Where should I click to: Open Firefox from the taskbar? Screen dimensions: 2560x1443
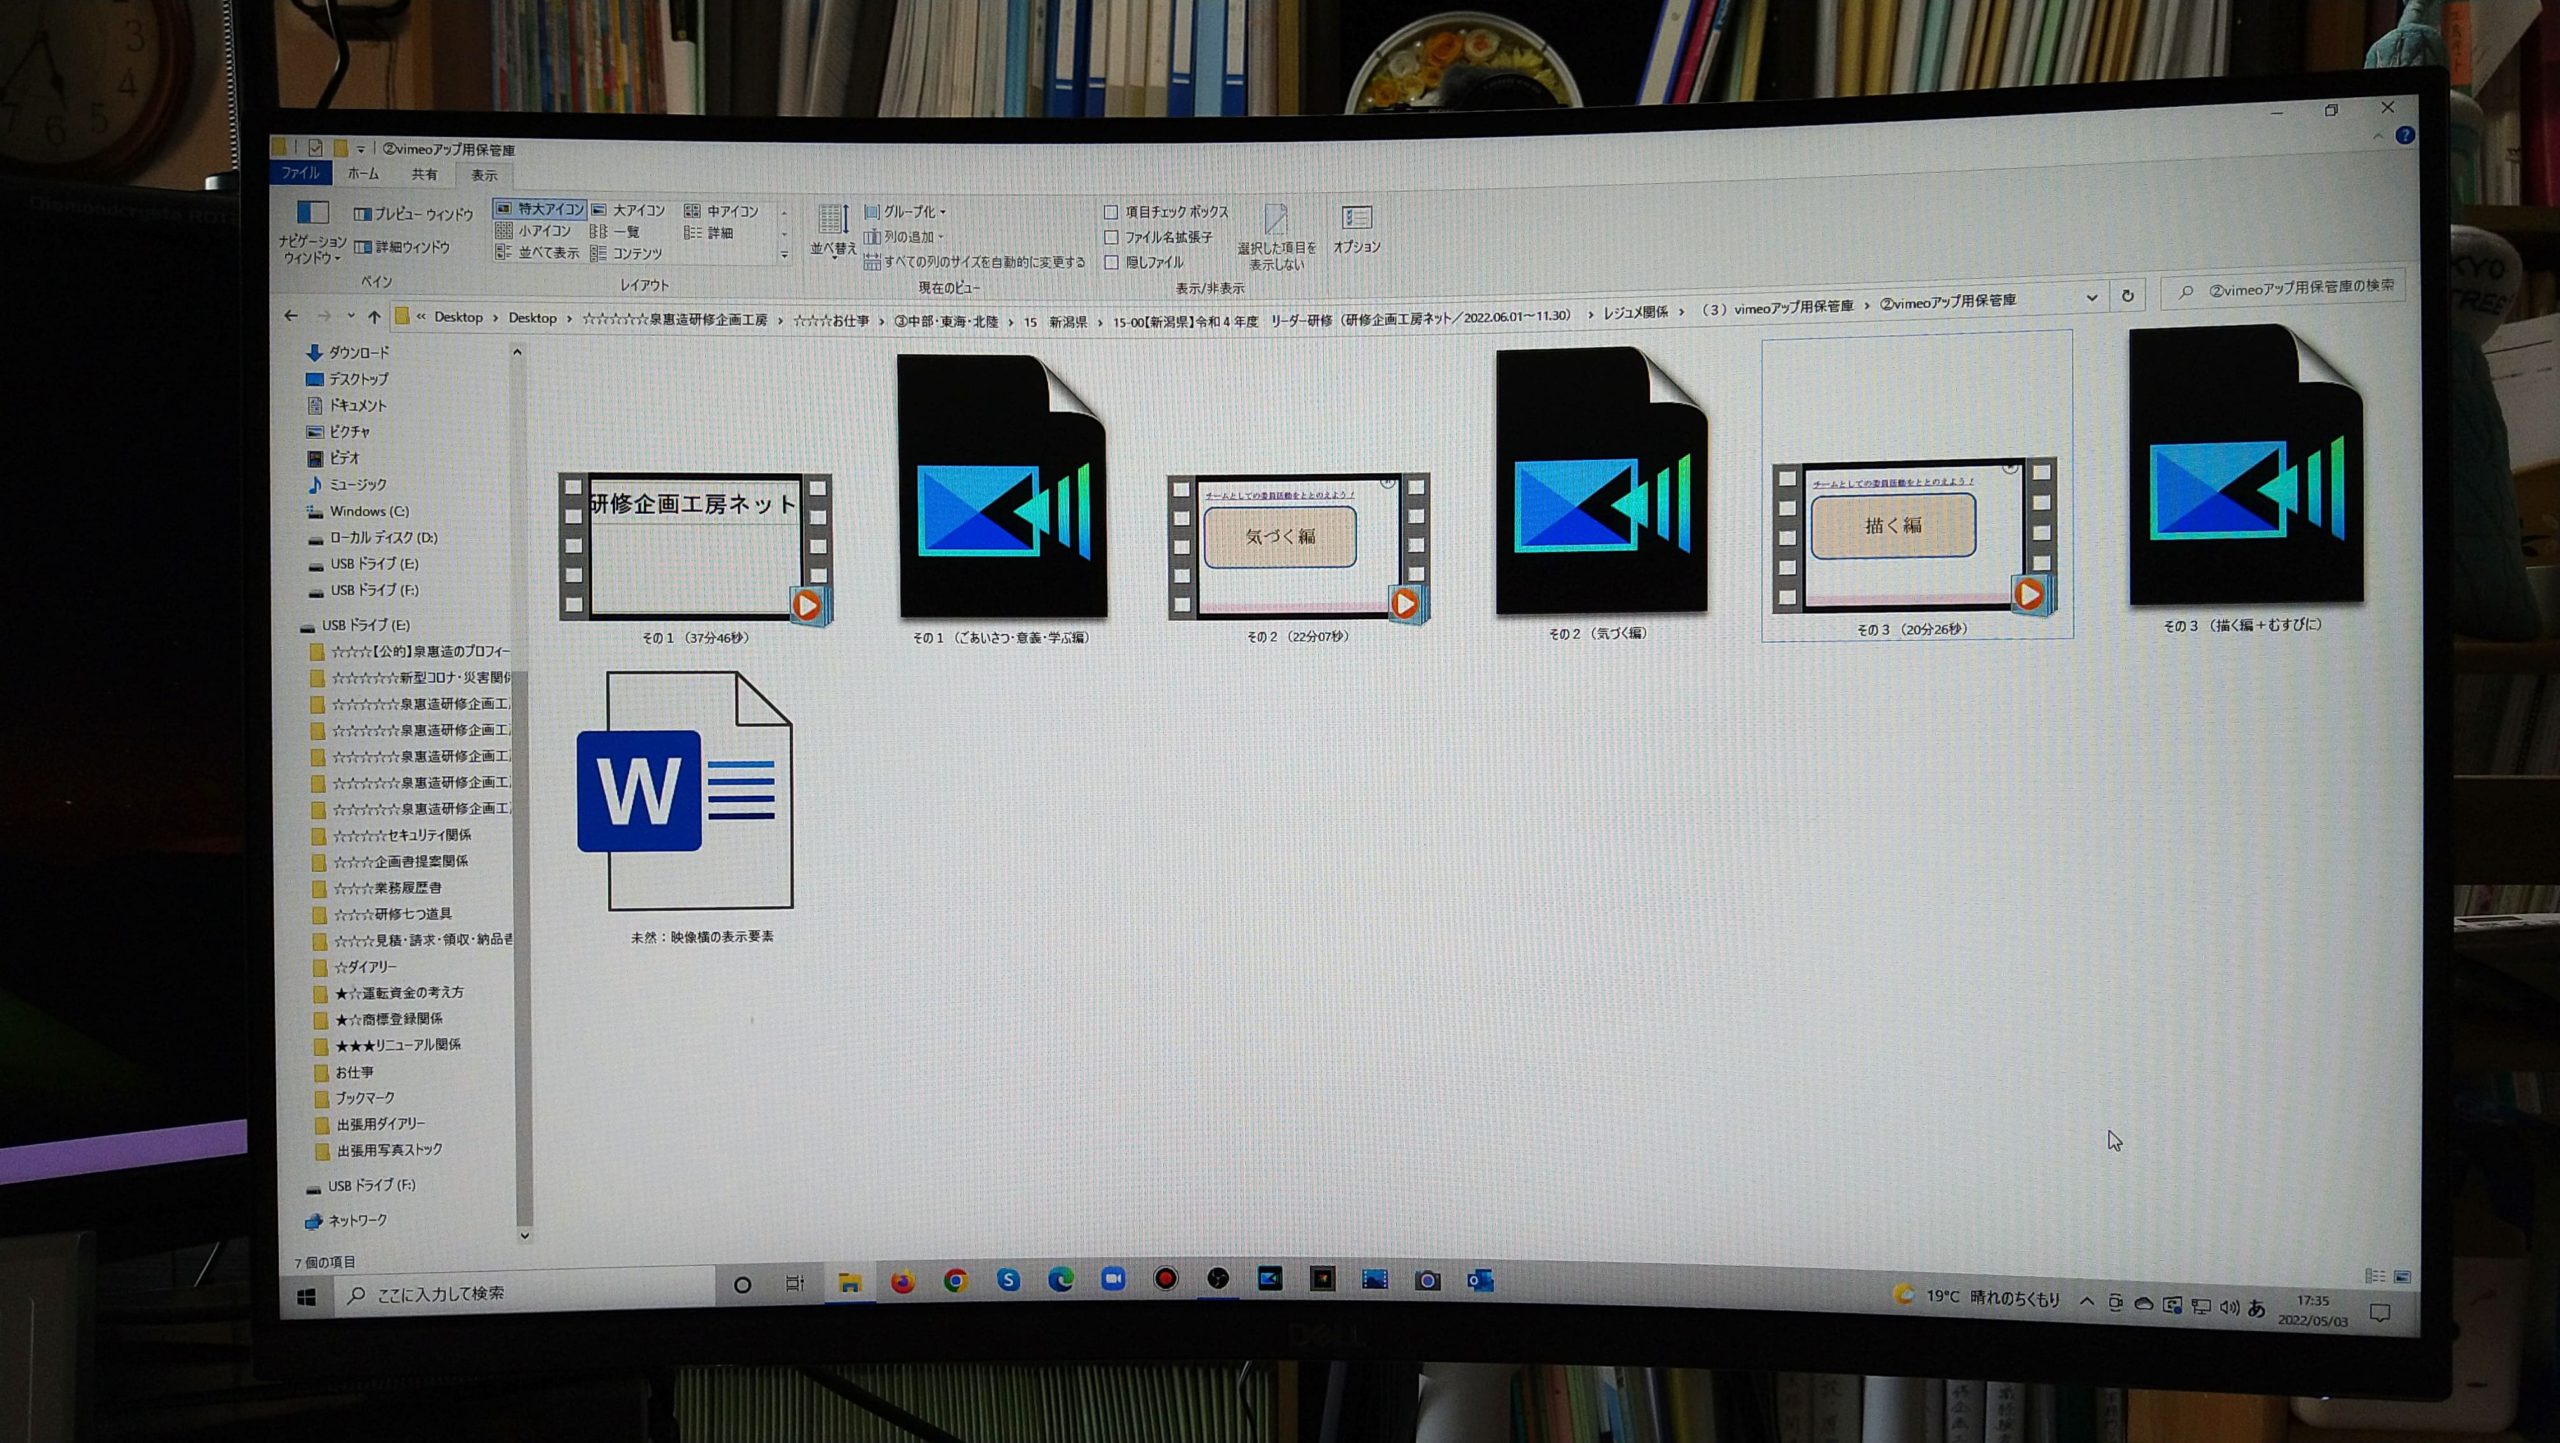click(x=902, y=1282)
